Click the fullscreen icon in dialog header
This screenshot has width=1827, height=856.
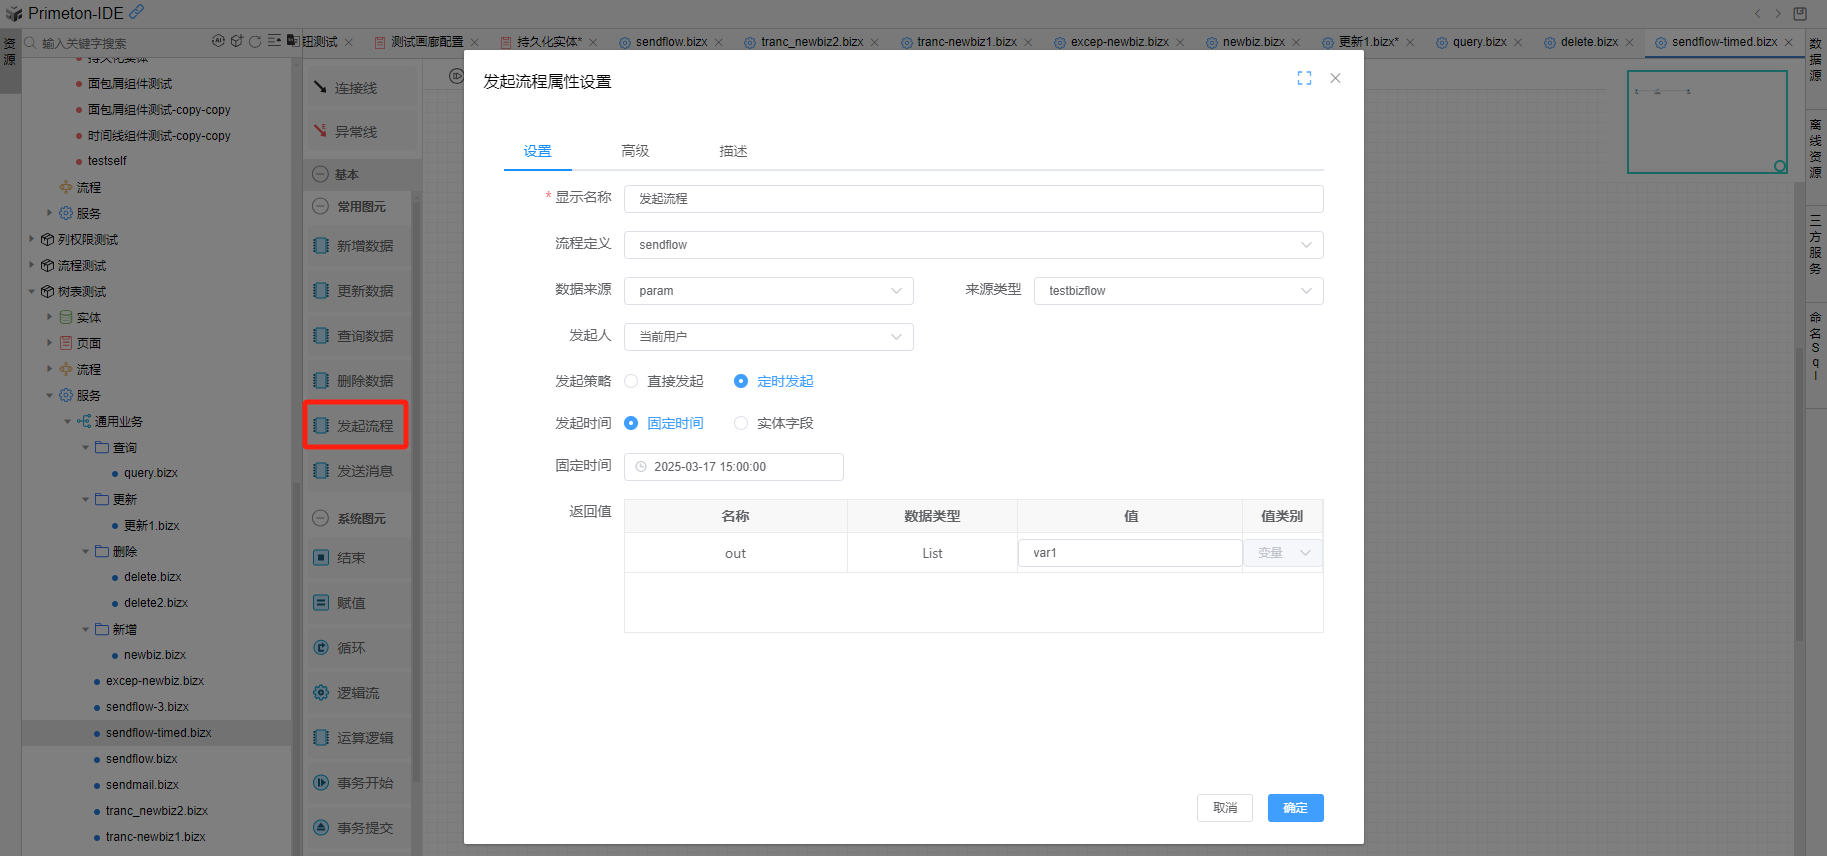click(x=1304, y=78)
